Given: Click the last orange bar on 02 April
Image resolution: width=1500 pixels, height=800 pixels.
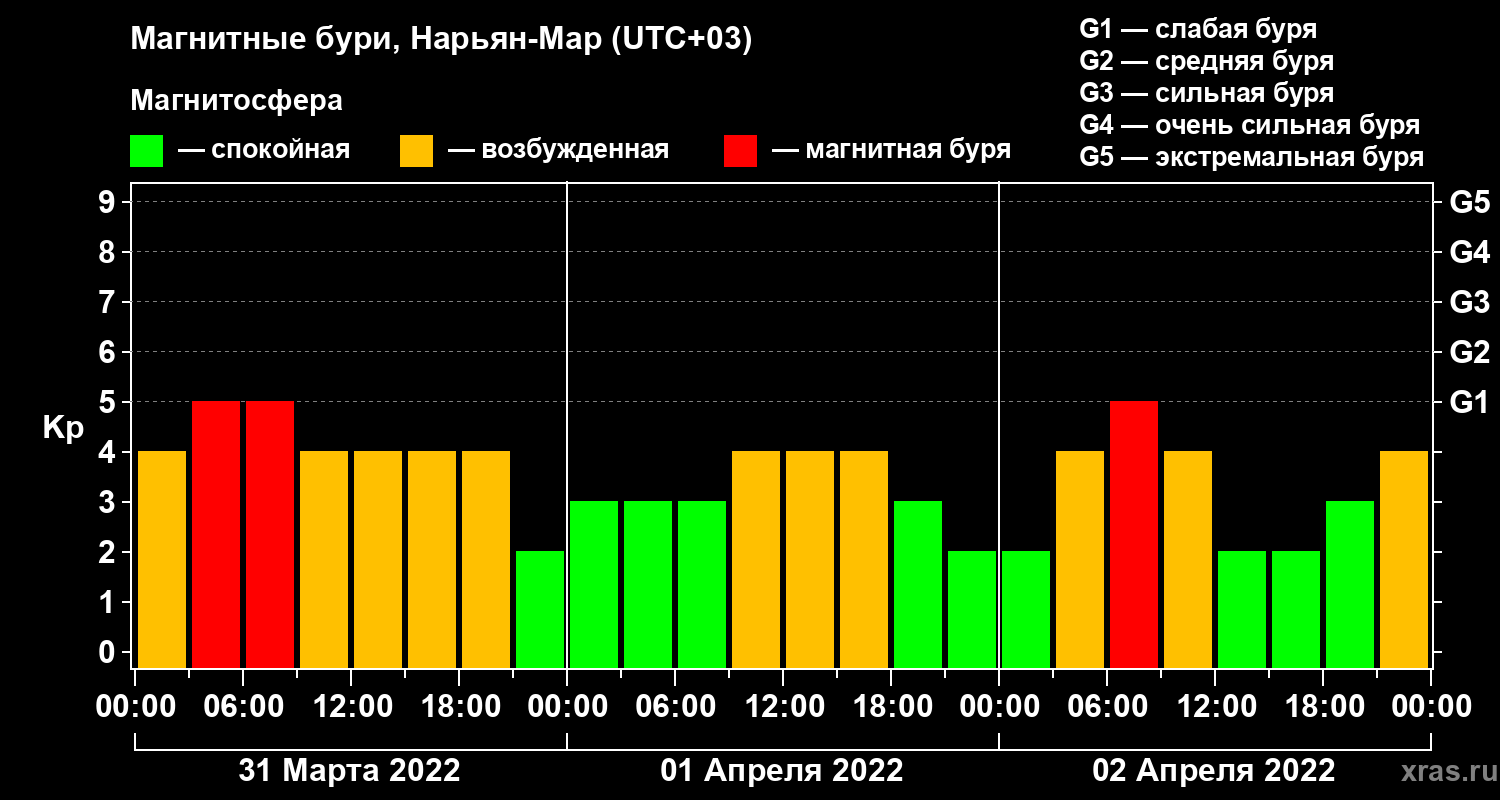Looking at the screenshot, I should coord(1404,559).
